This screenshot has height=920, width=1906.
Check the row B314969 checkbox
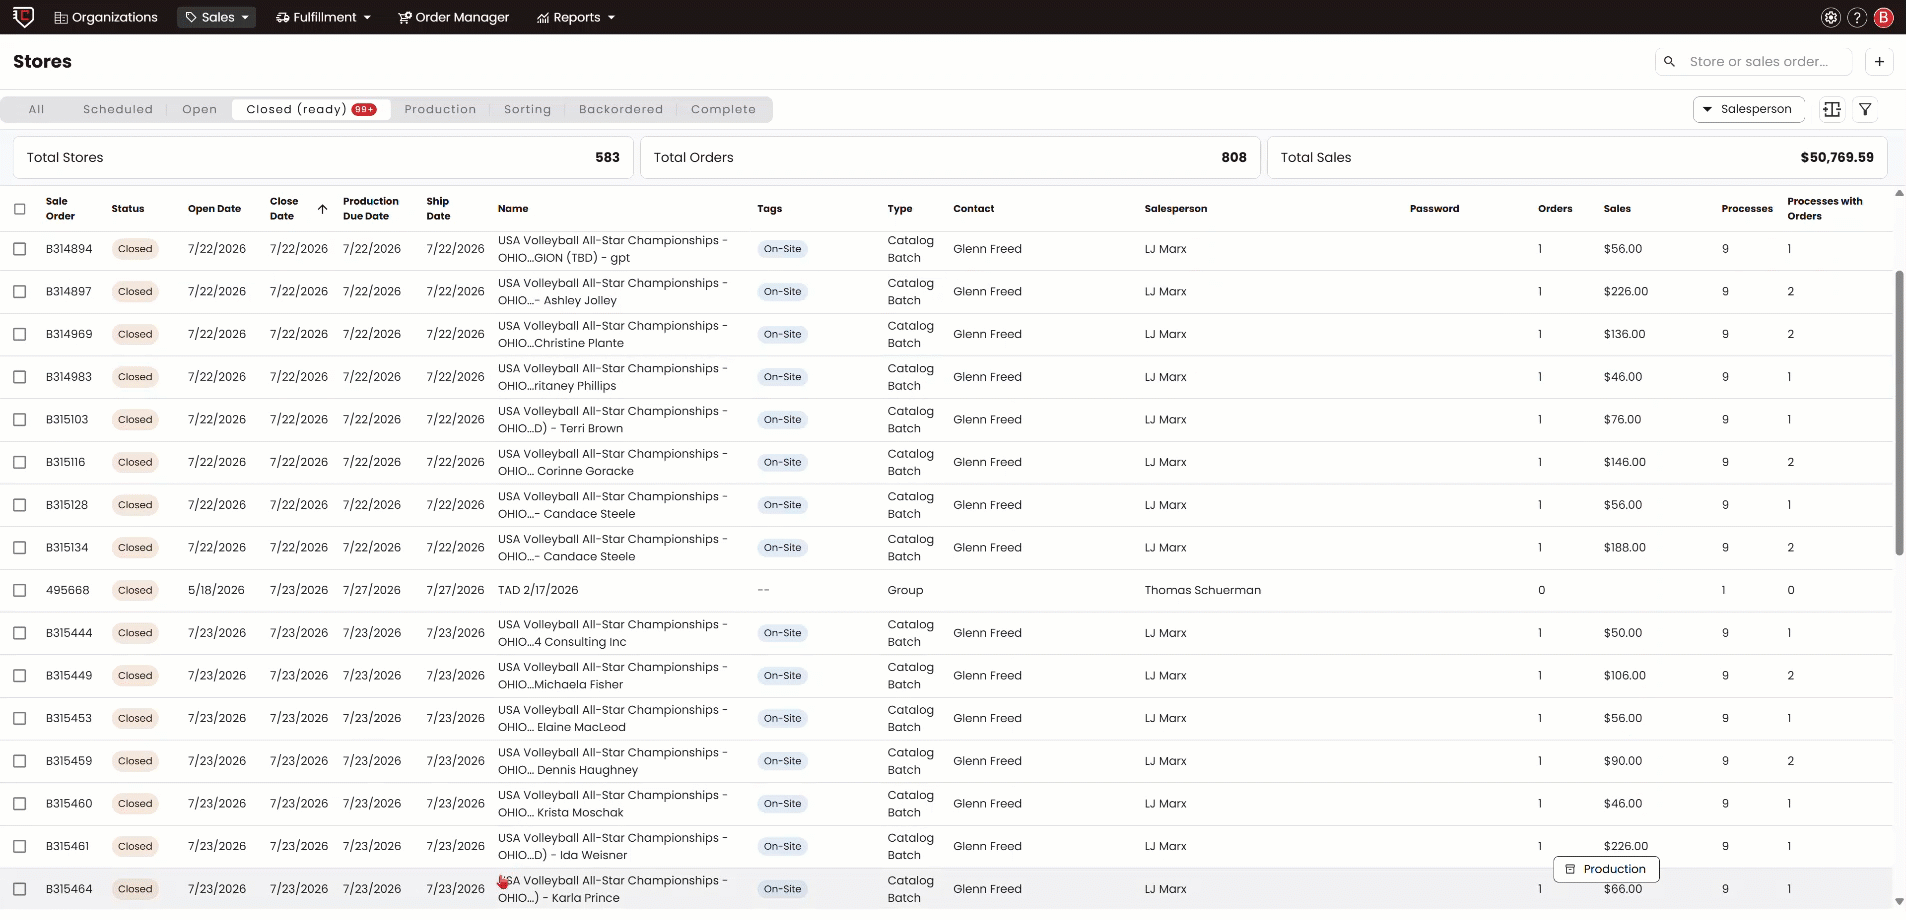click(20, 334)
